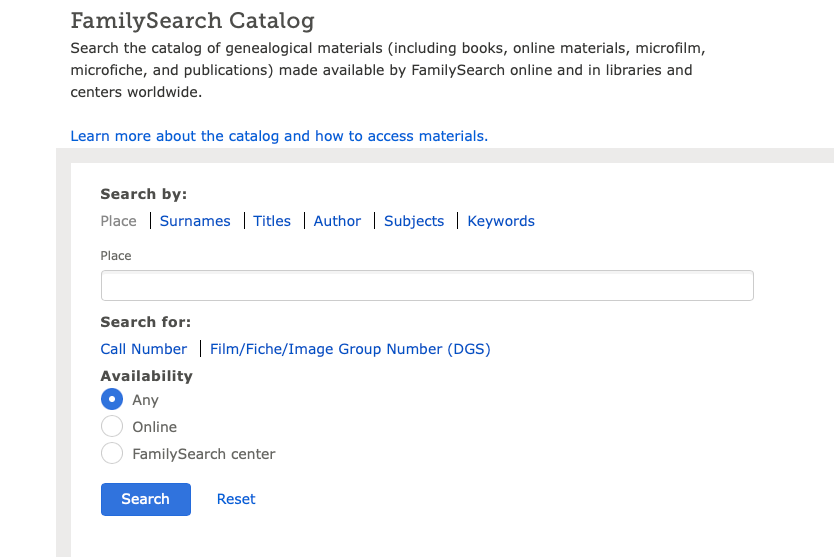Open the Keywords search tab
The image size is (834, 557).
click(x=501, y=221)
